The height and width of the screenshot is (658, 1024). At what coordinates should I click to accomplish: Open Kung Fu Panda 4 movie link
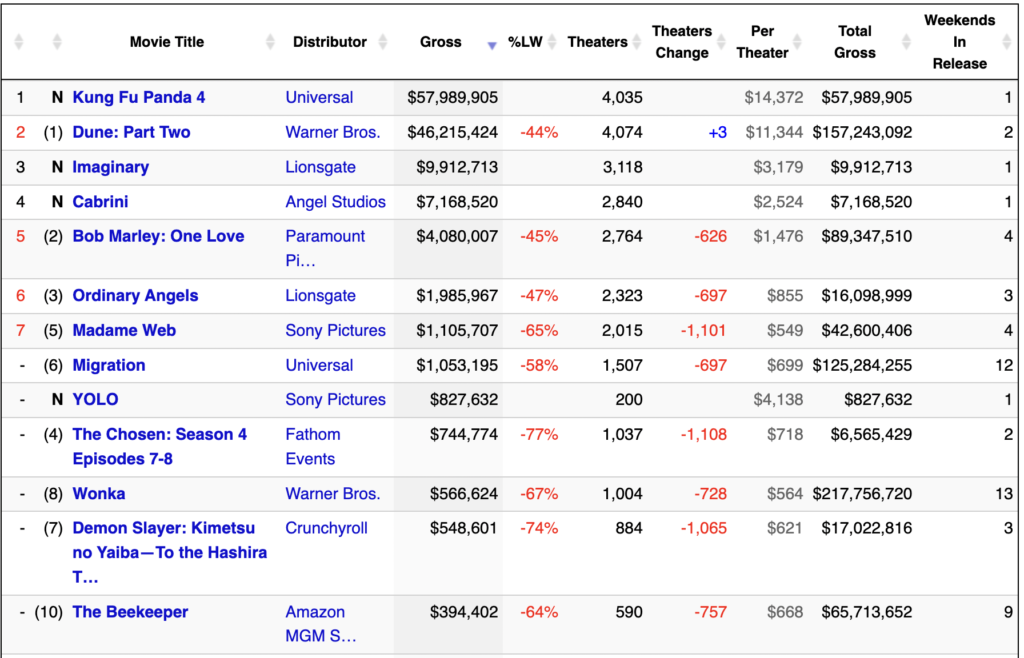coord(138,97)
